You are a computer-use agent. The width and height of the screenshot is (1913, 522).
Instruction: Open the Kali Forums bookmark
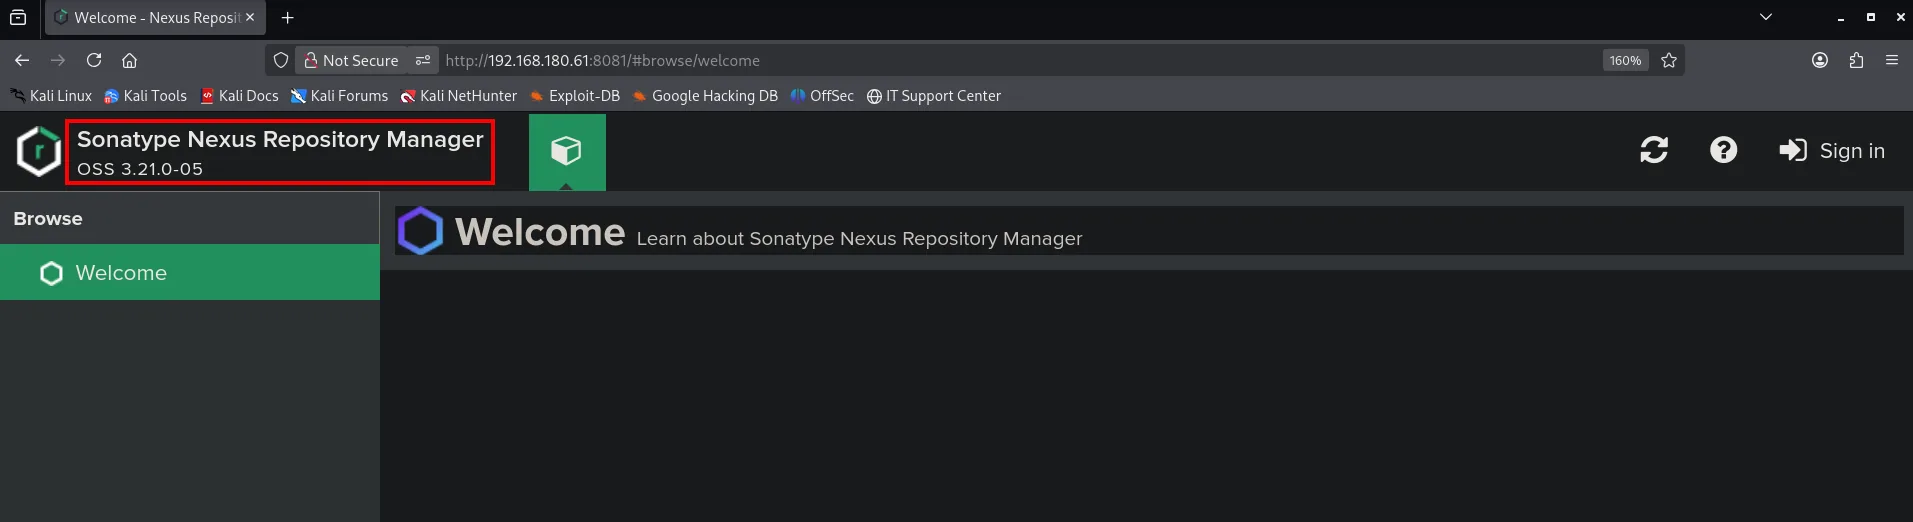(x=339, y=96)
